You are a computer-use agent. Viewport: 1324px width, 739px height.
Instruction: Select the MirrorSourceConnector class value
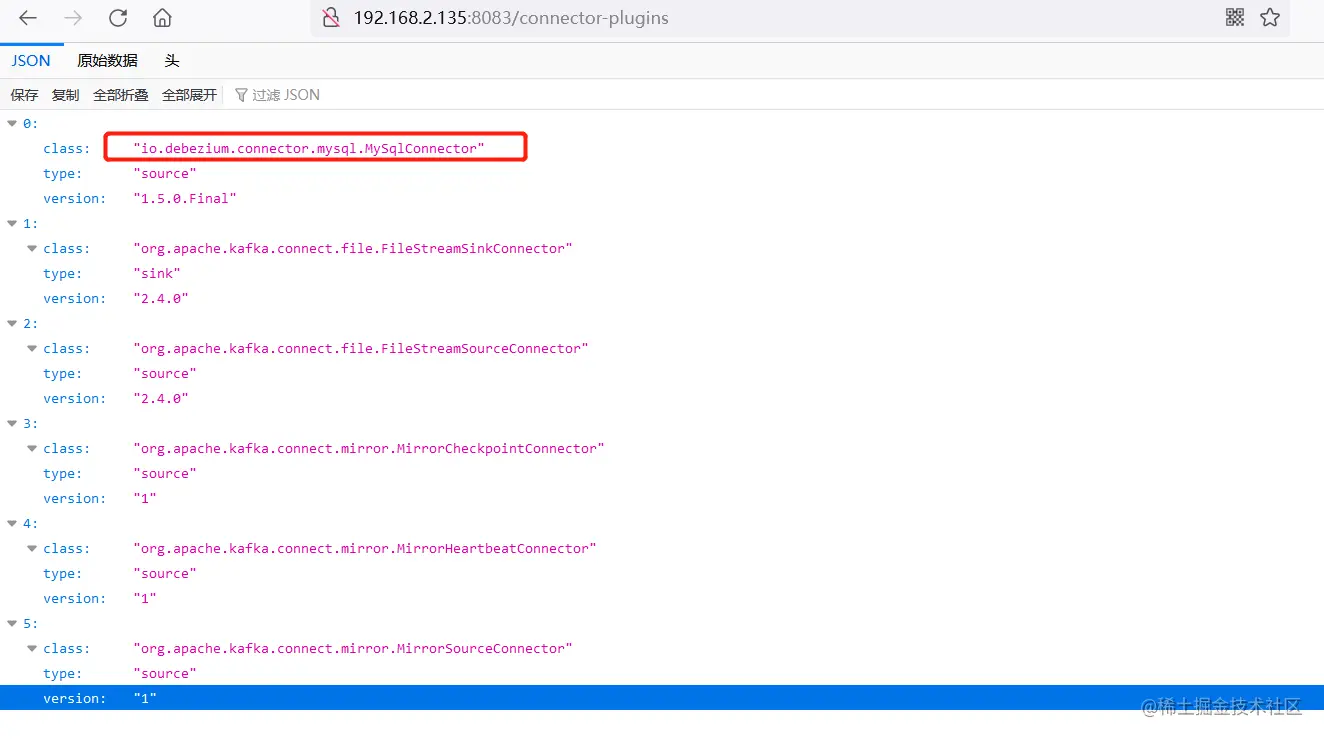click(353, 648)
